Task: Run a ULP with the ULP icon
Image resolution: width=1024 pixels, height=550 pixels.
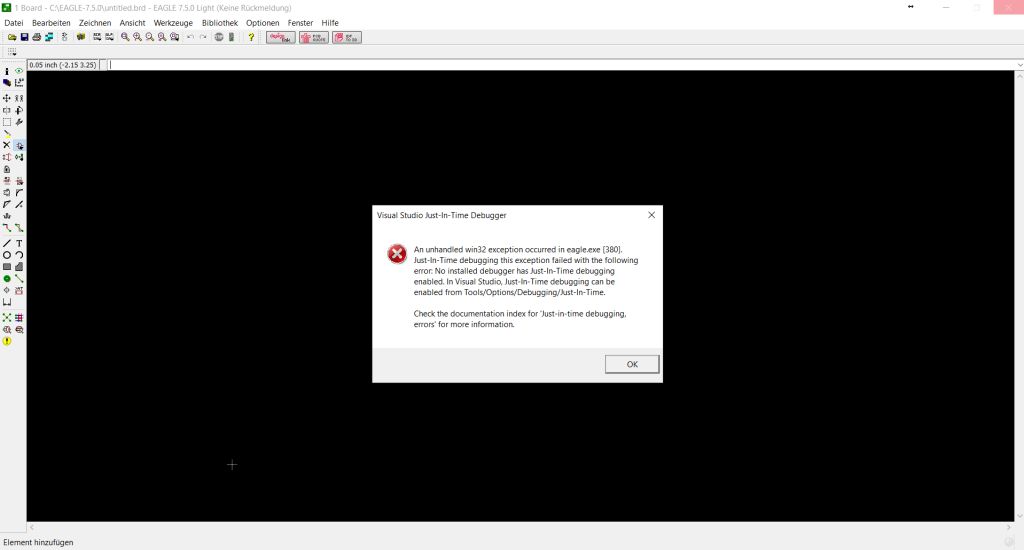Action: [109, 37]
